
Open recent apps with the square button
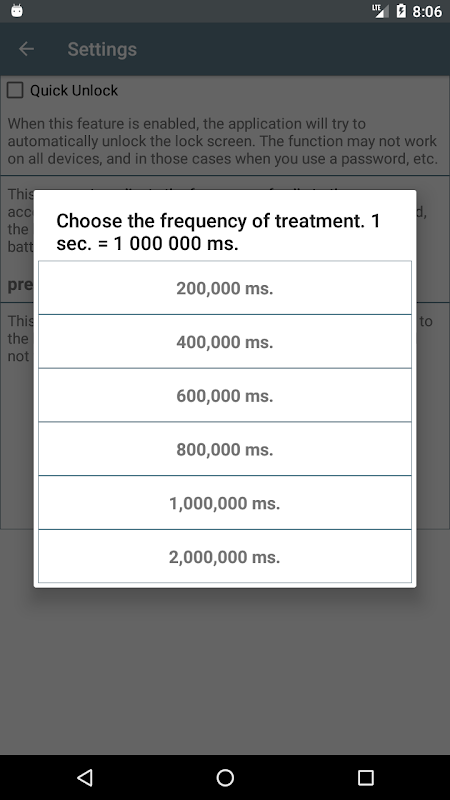point(365,777)
